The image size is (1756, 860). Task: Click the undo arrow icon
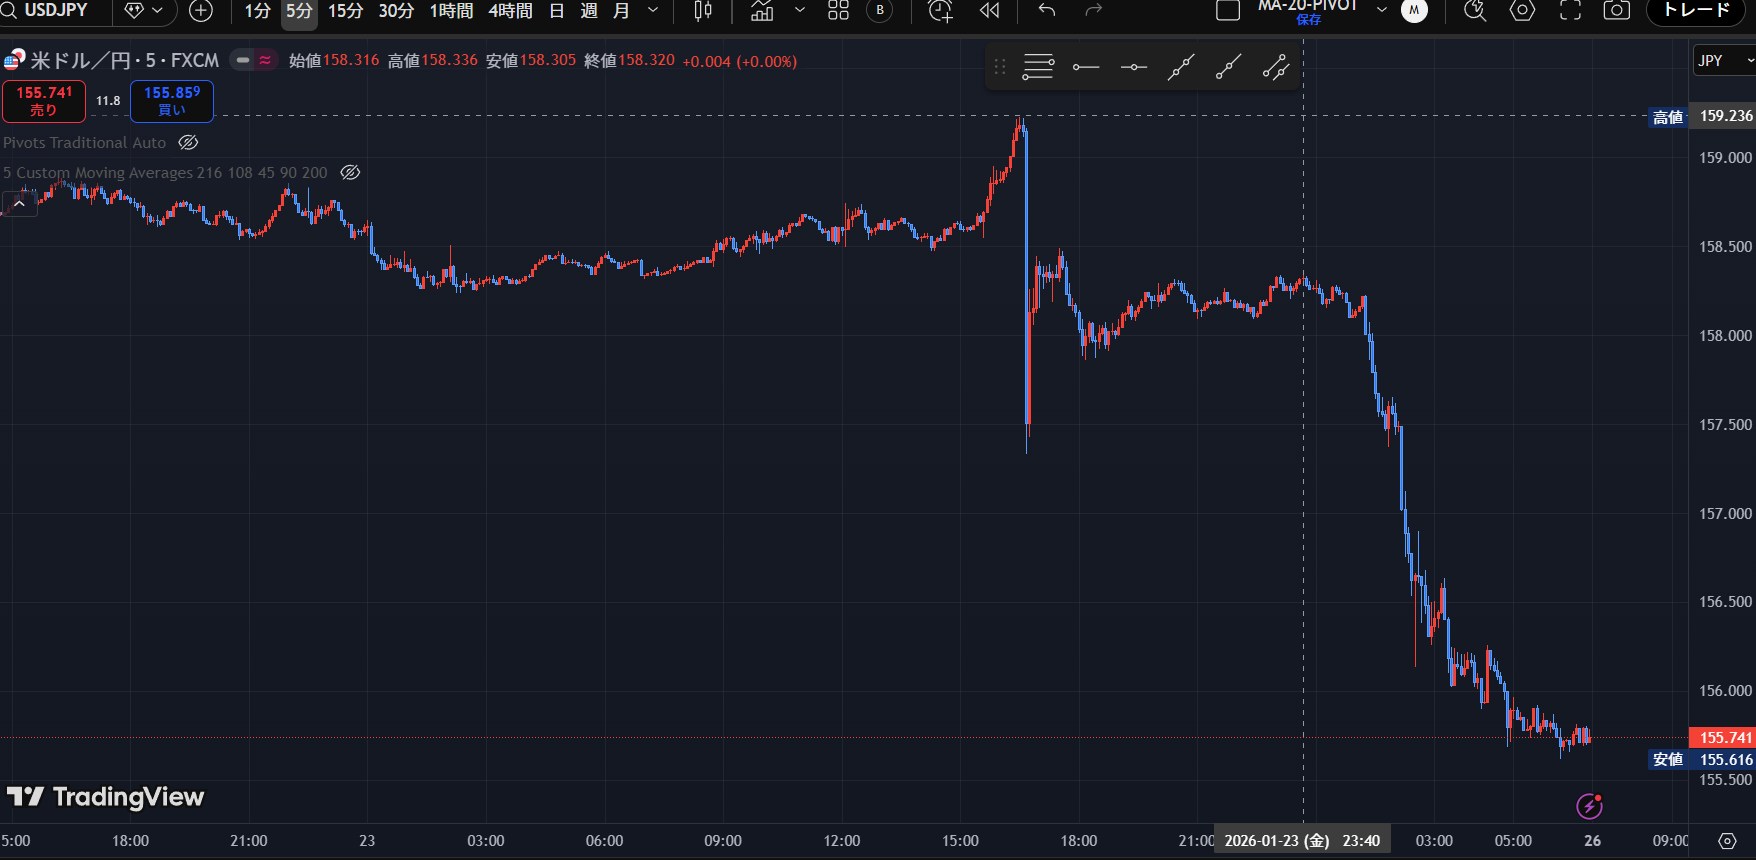click(x=1046, y=11)
